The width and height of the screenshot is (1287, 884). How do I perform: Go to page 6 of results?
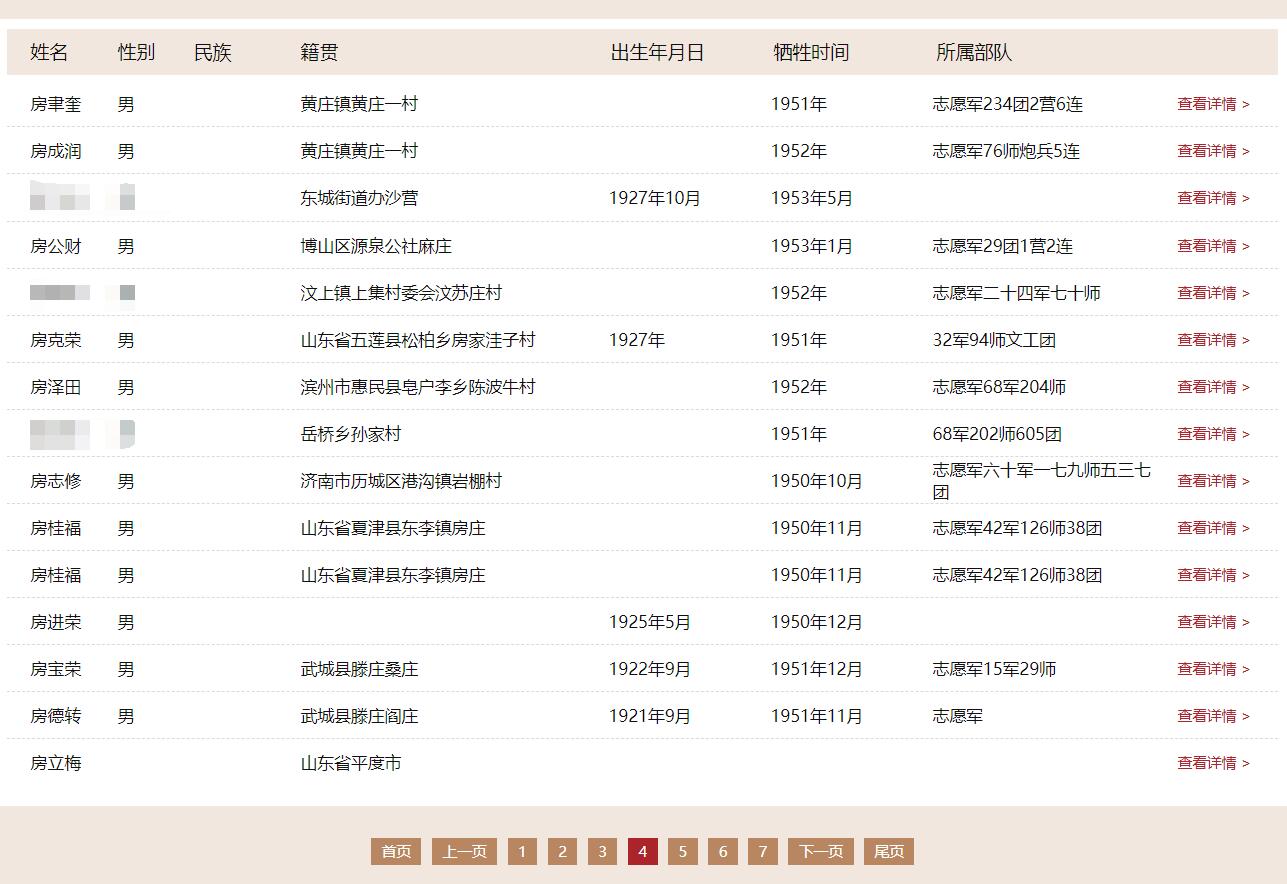(723, 851)
